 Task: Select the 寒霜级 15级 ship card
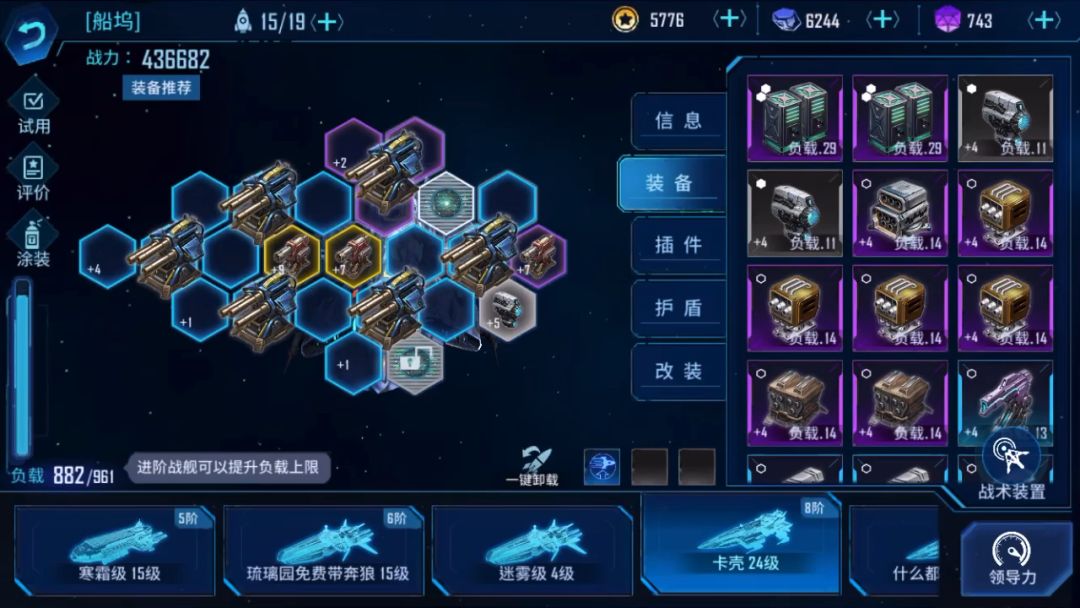point(114,551)
